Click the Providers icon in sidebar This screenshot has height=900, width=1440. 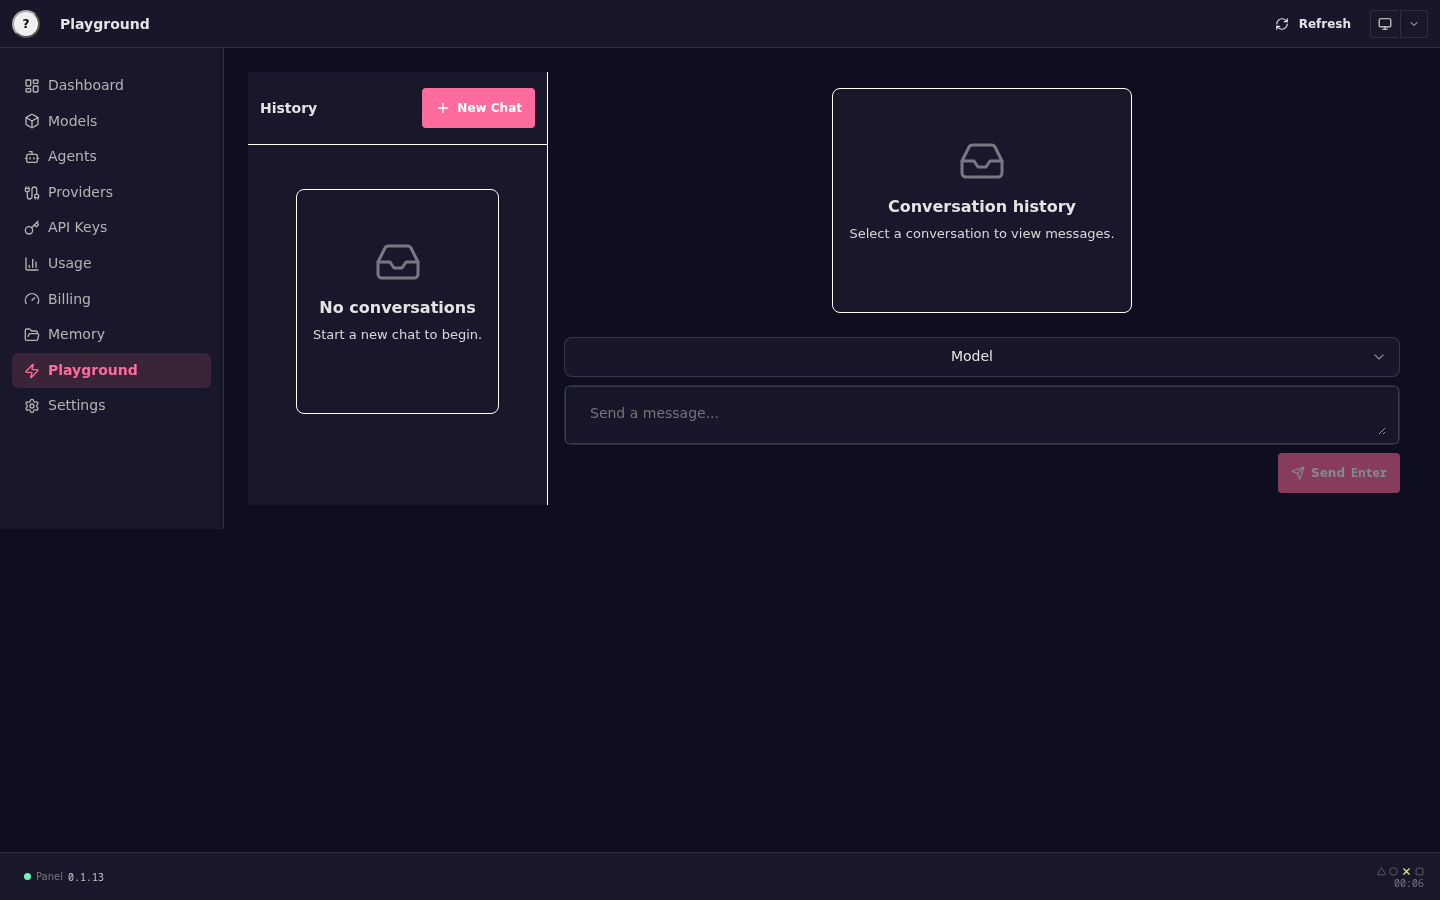[x=32, y=193]
